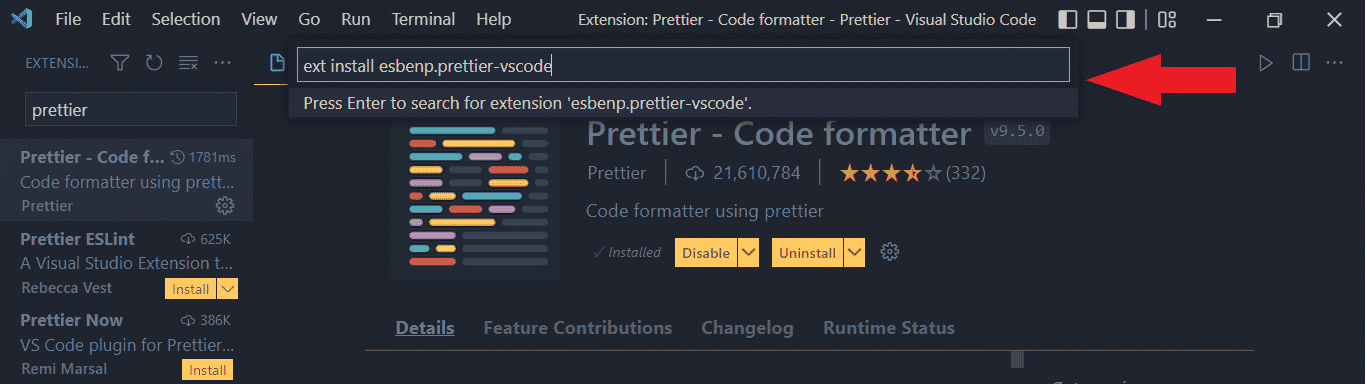The width and height of the screenshot is (1367, 384).
Task: Select the search for extension suggestion
Action: 683,103
